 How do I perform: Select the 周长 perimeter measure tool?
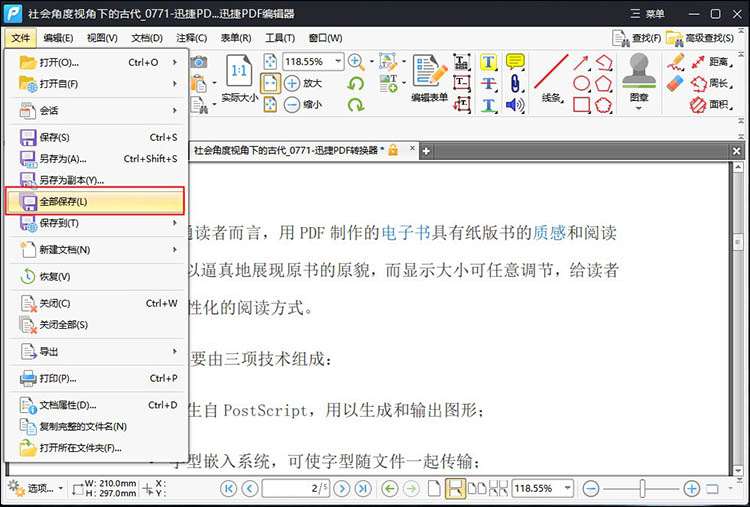(711, 83)
